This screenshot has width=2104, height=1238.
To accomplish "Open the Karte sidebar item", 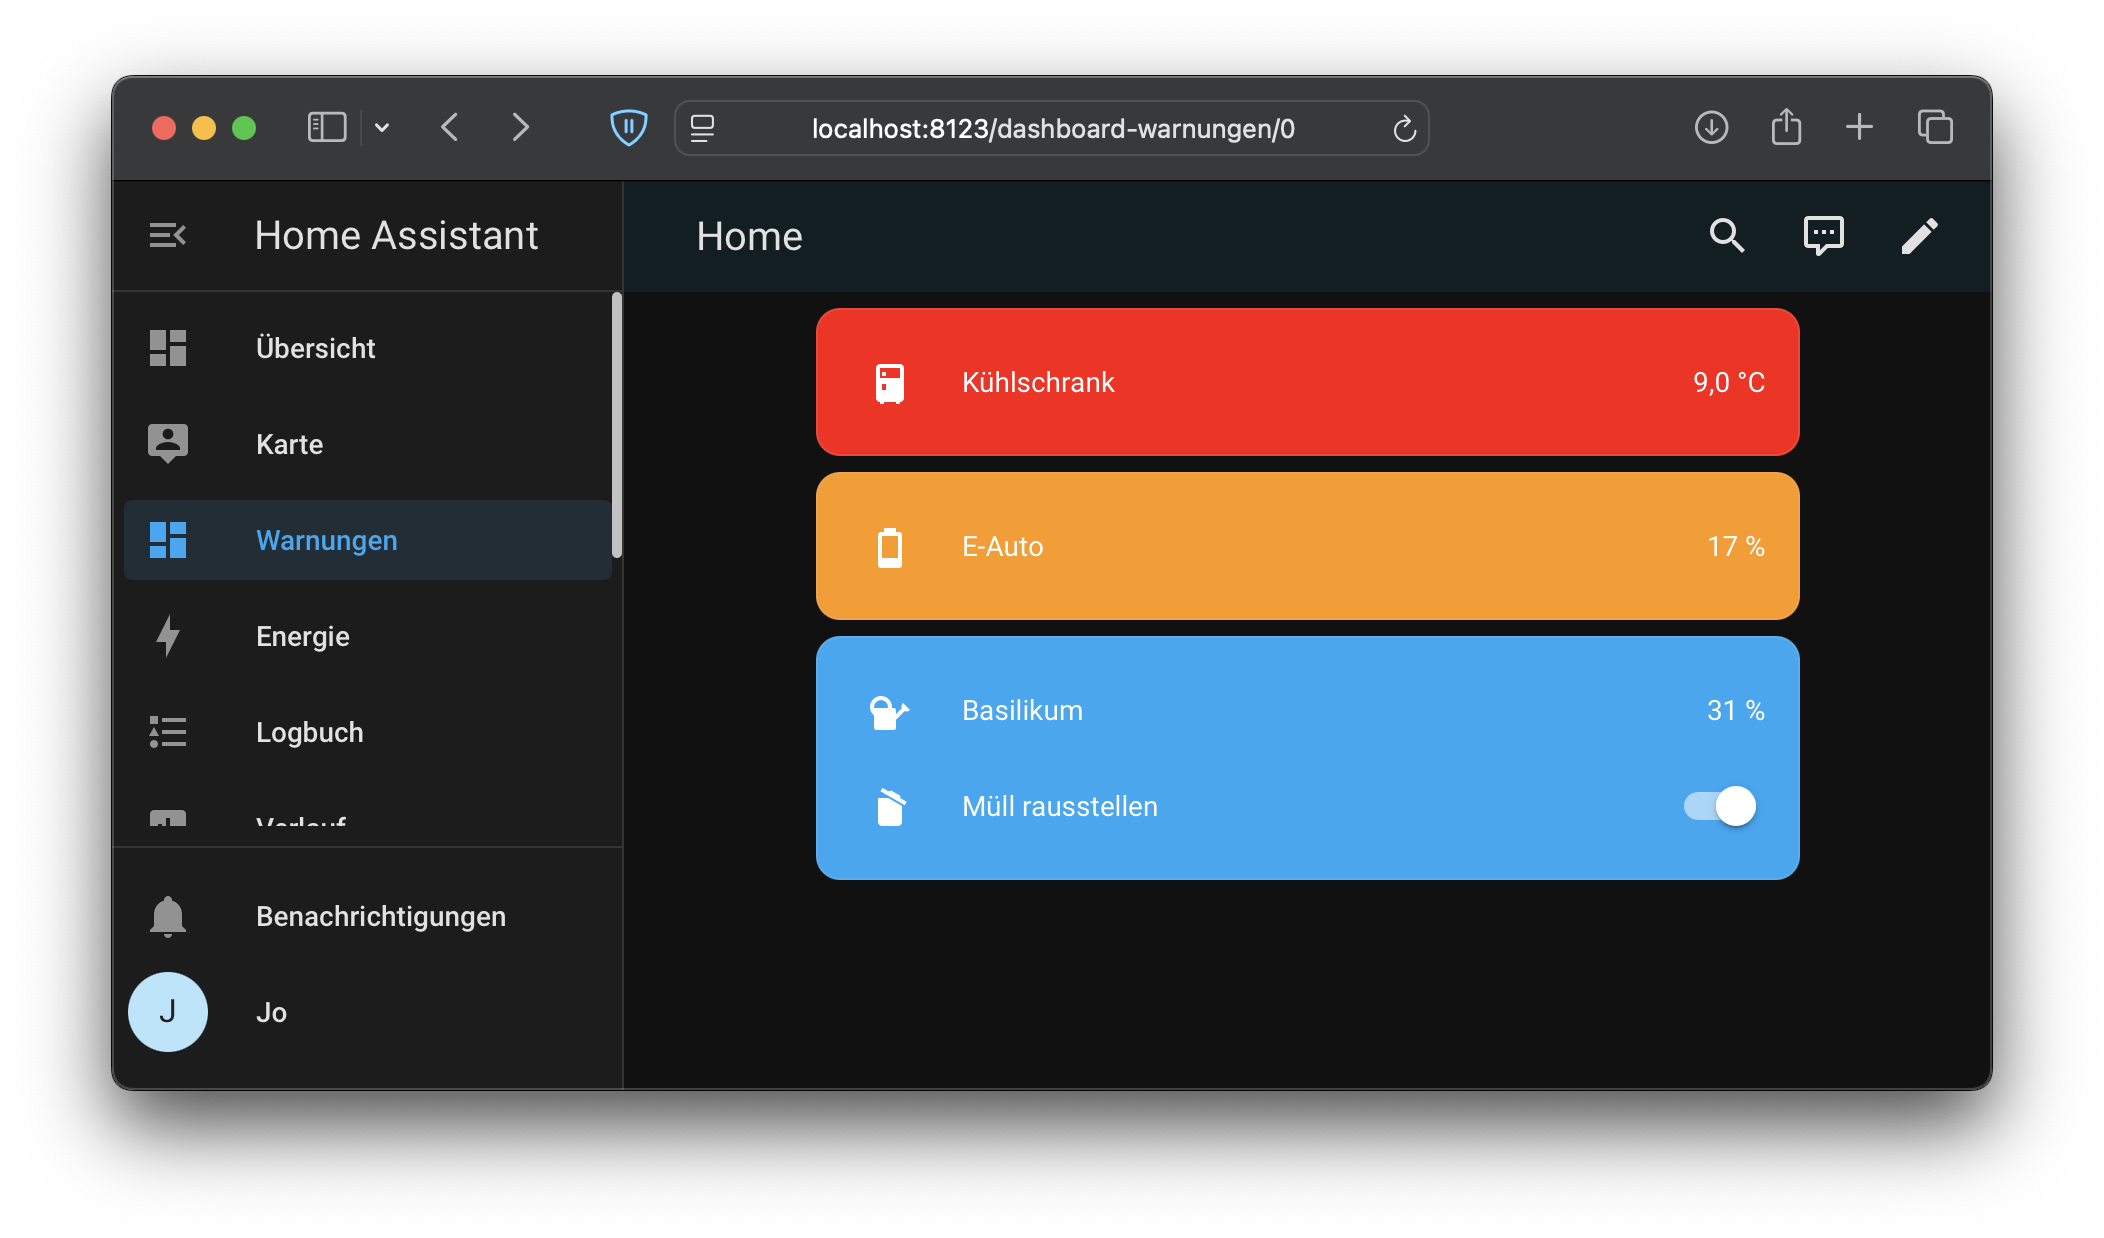I will (289, 444).
